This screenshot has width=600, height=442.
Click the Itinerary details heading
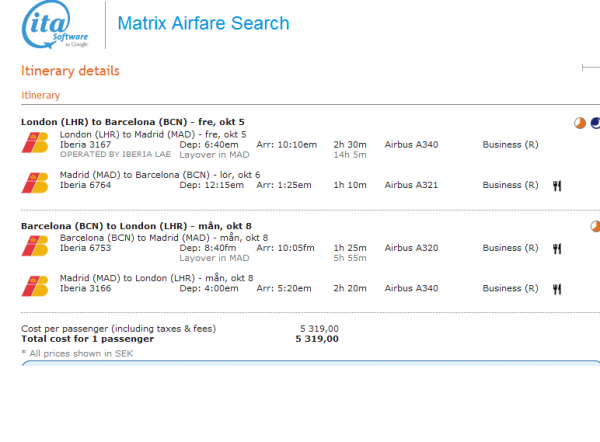[70, 71]
